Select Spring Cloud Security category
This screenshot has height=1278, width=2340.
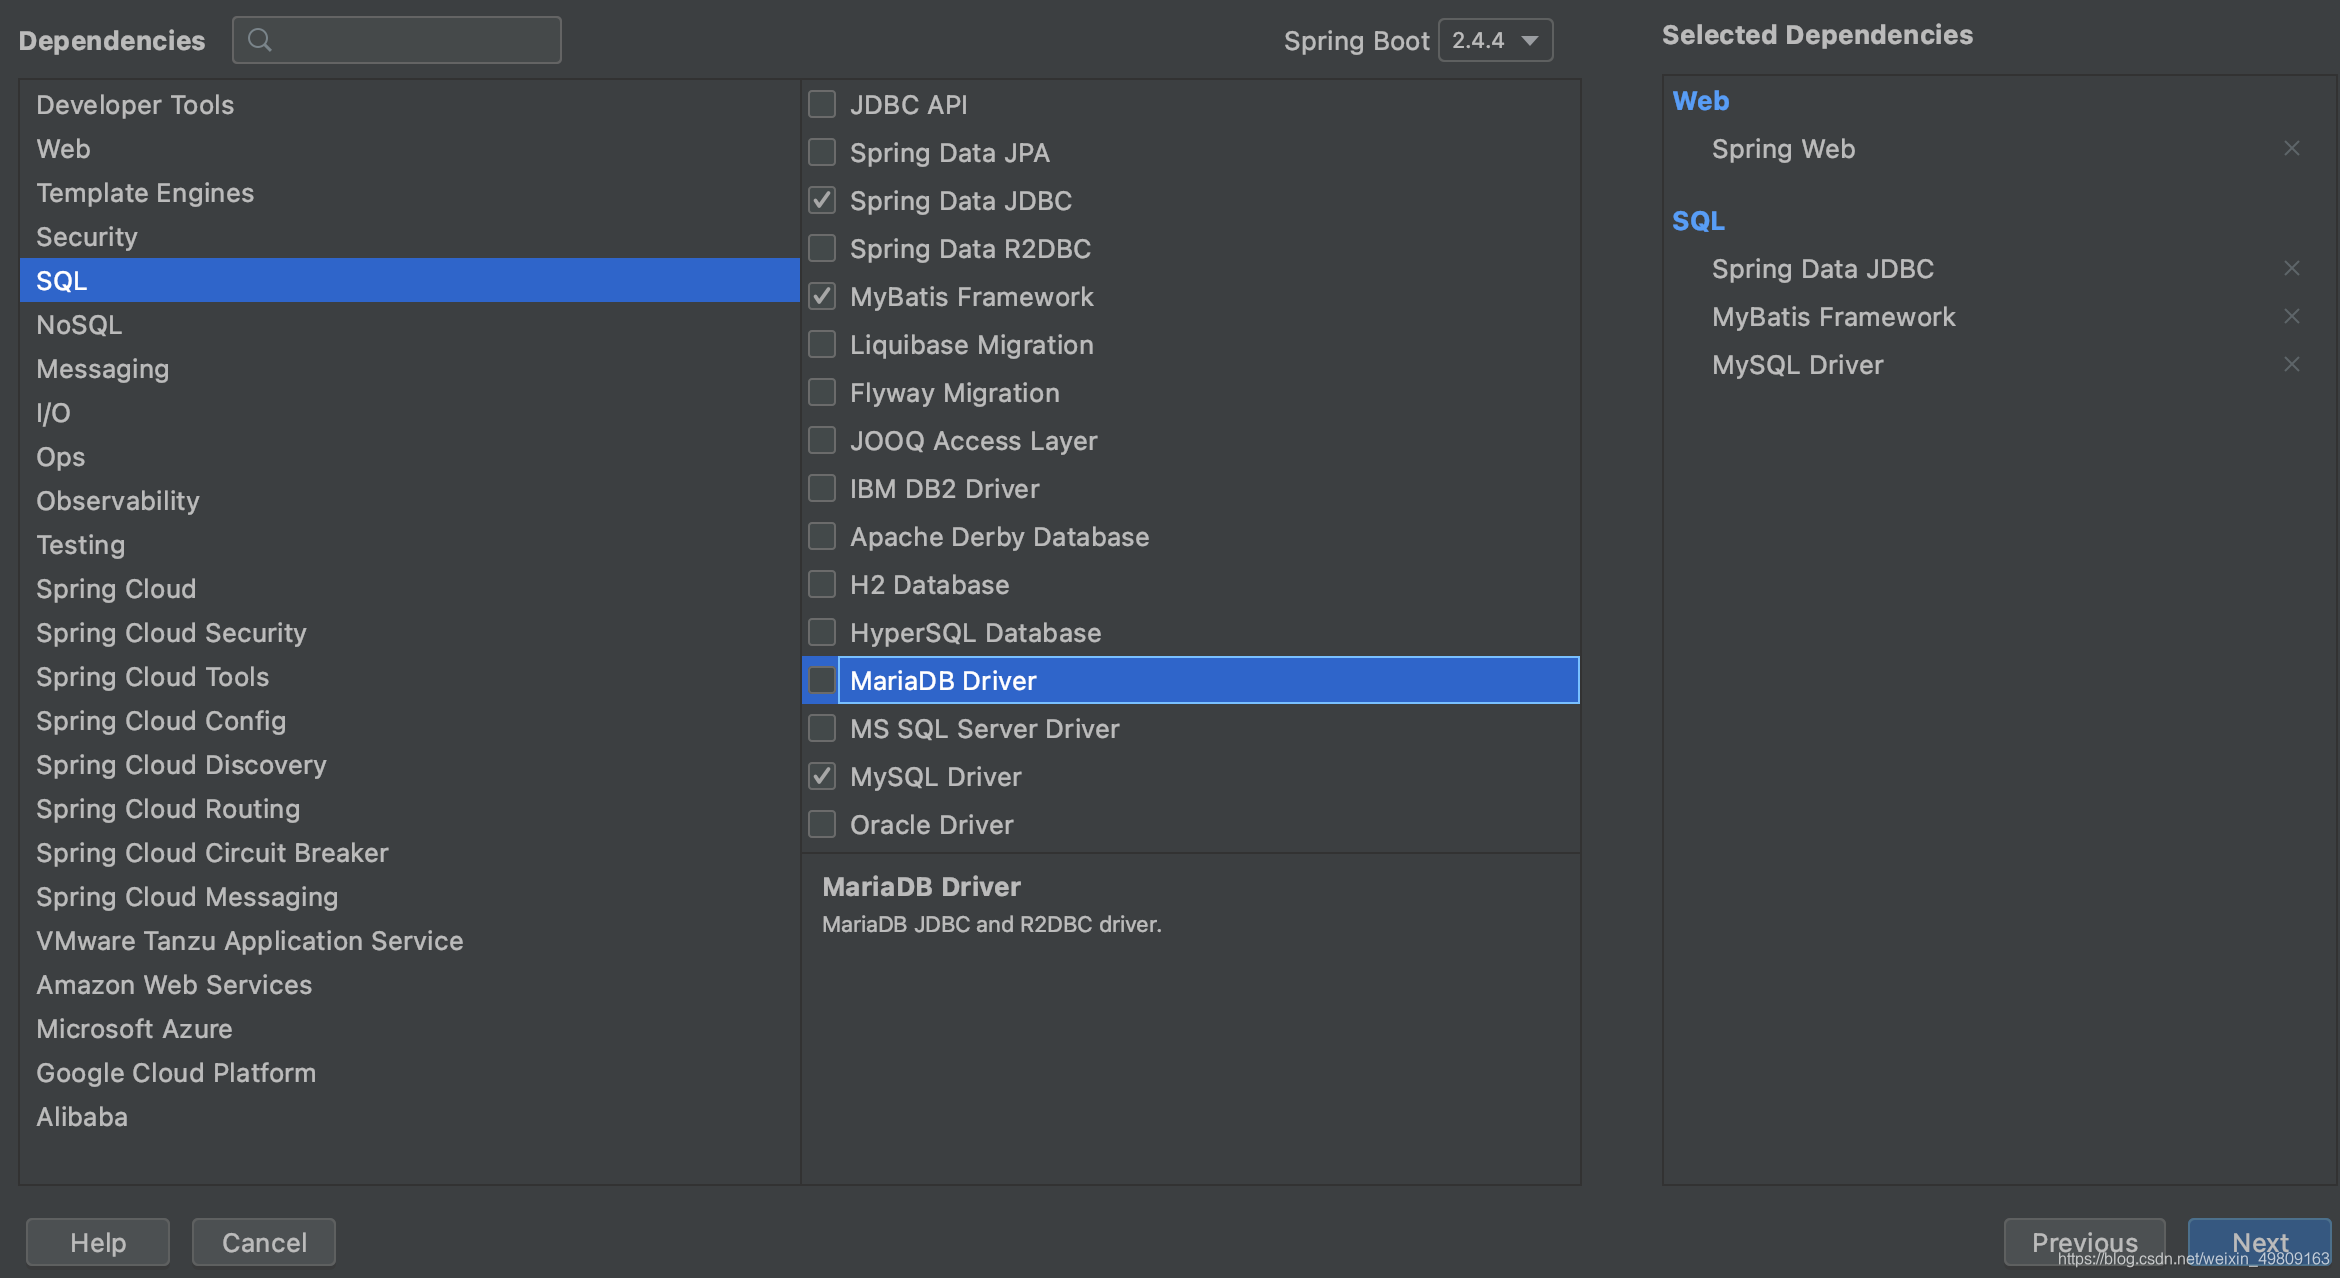point(410,633)
